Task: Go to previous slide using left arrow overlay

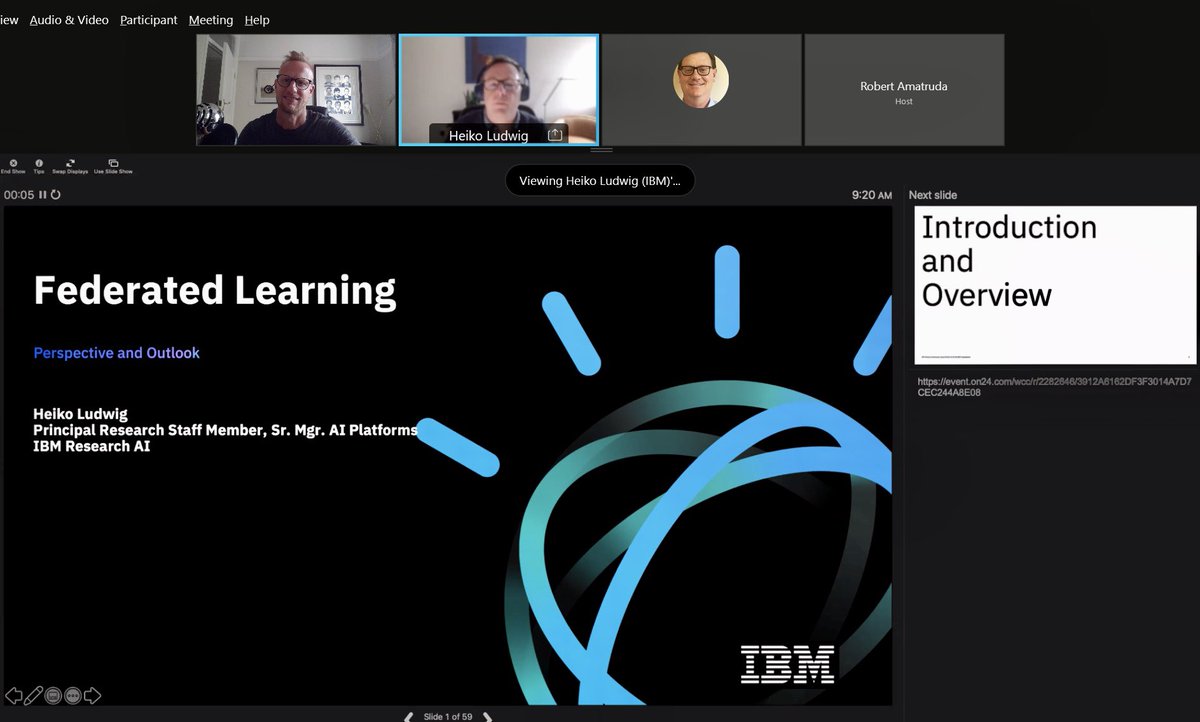Action: (13, 695)
